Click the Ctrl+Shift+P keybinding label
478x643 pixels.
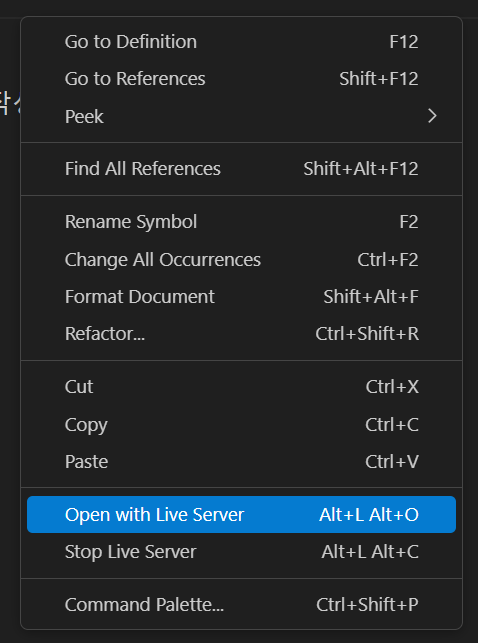[367, 605]
